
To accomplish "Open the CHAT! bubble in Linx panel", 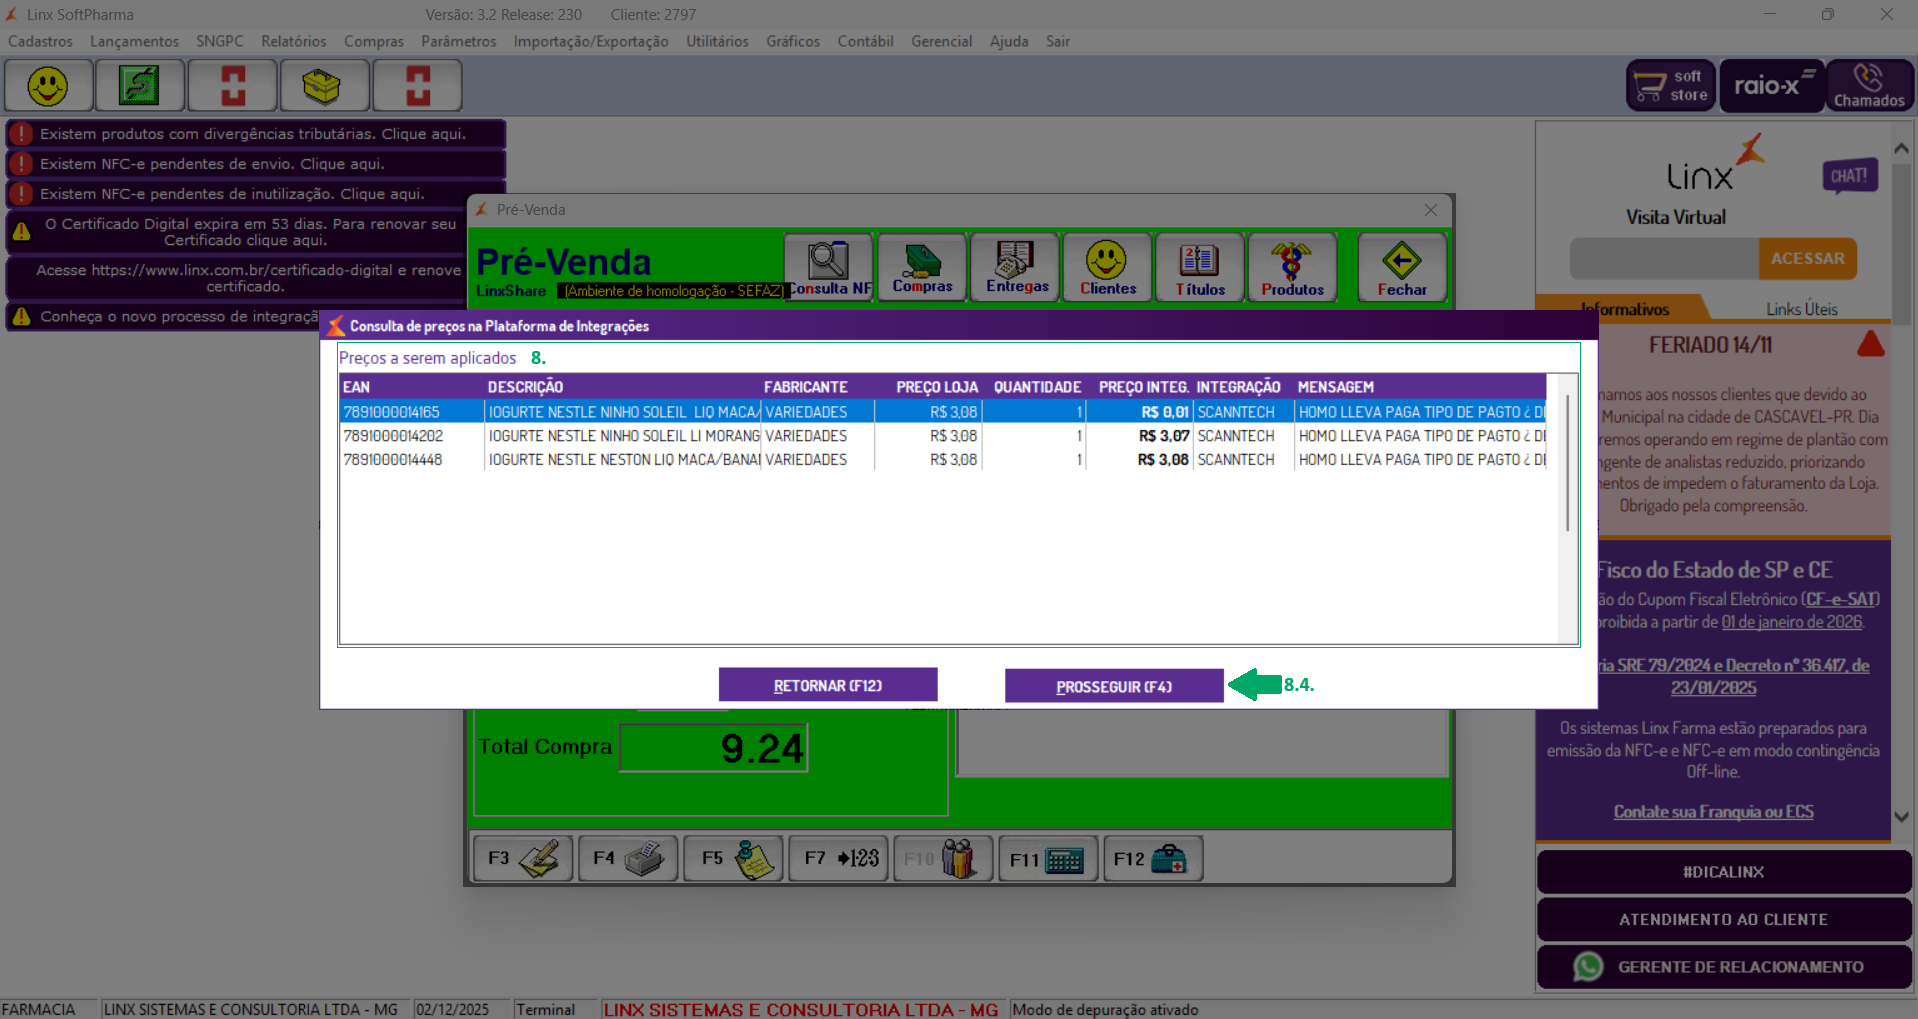I will [1849, 176].
